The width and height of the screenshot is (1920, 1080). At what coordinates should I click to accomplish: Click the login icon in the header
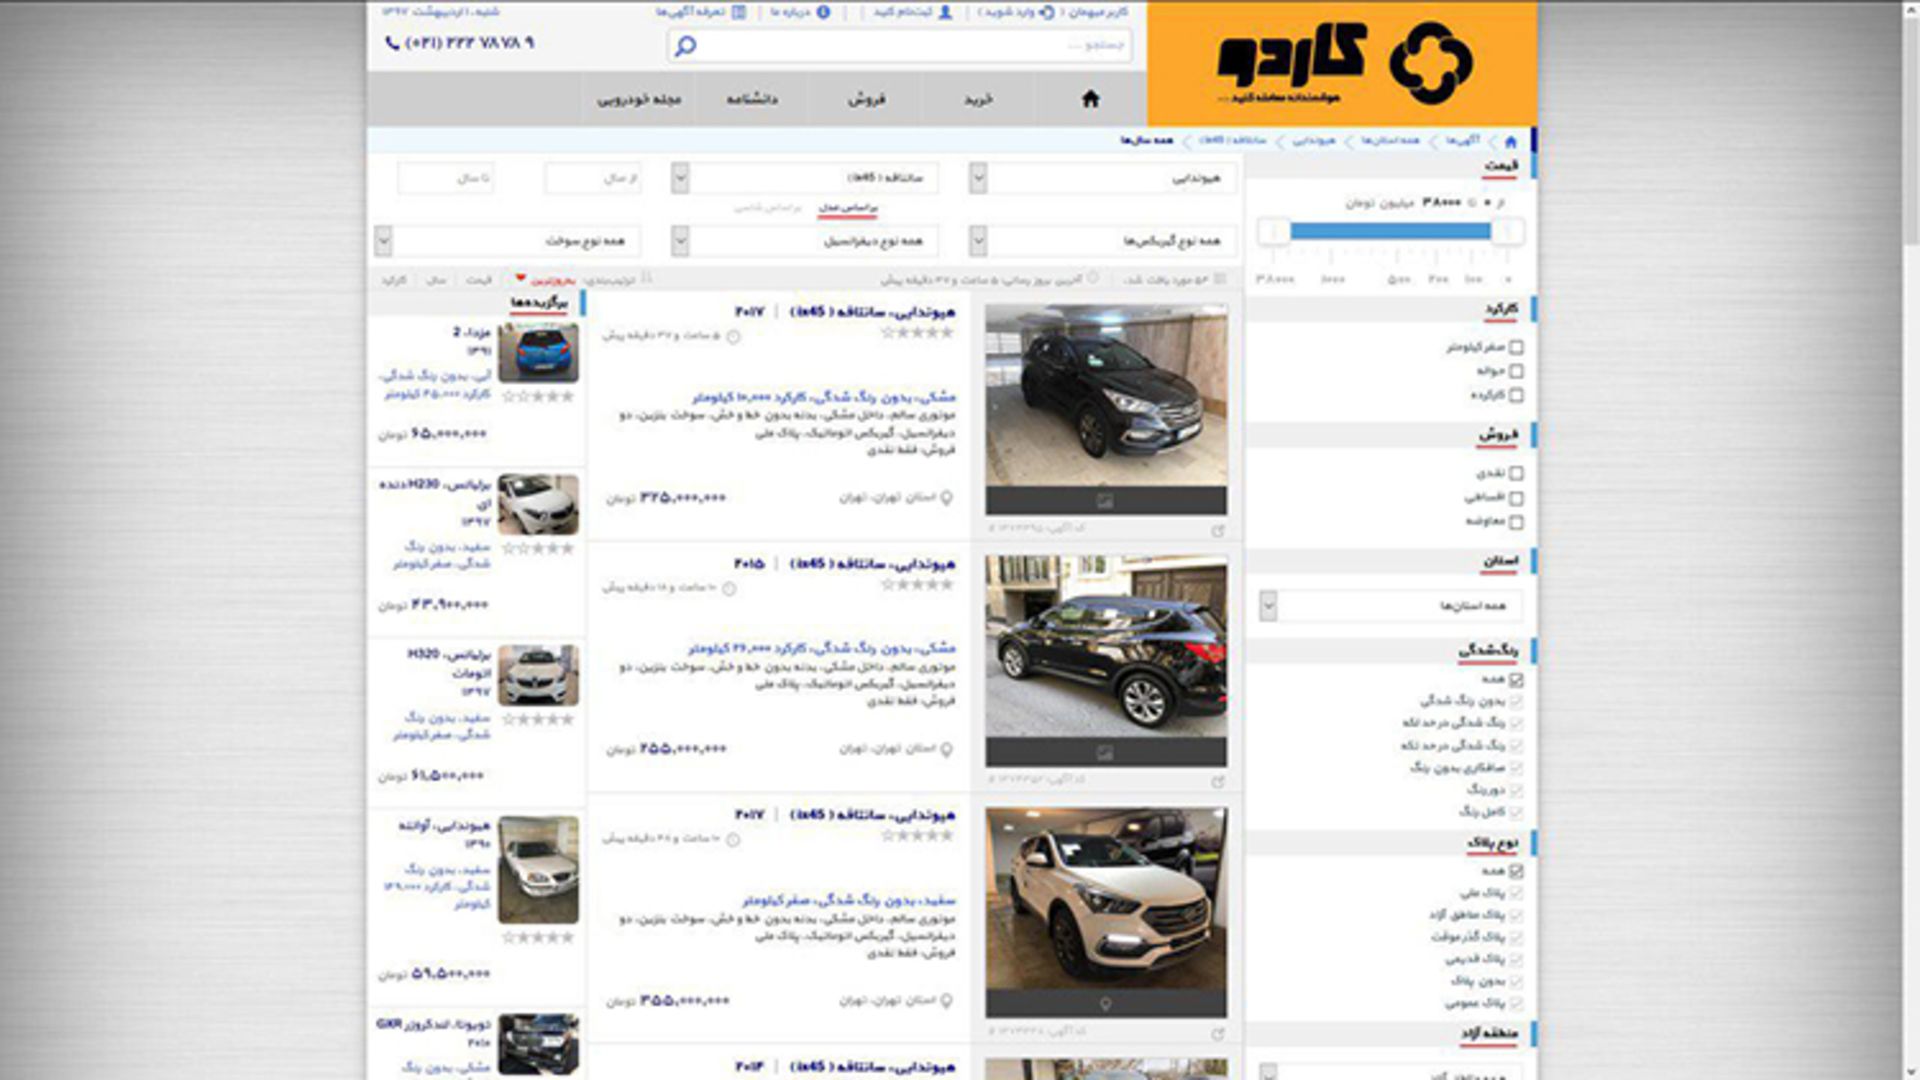(x=1047, y=12)
